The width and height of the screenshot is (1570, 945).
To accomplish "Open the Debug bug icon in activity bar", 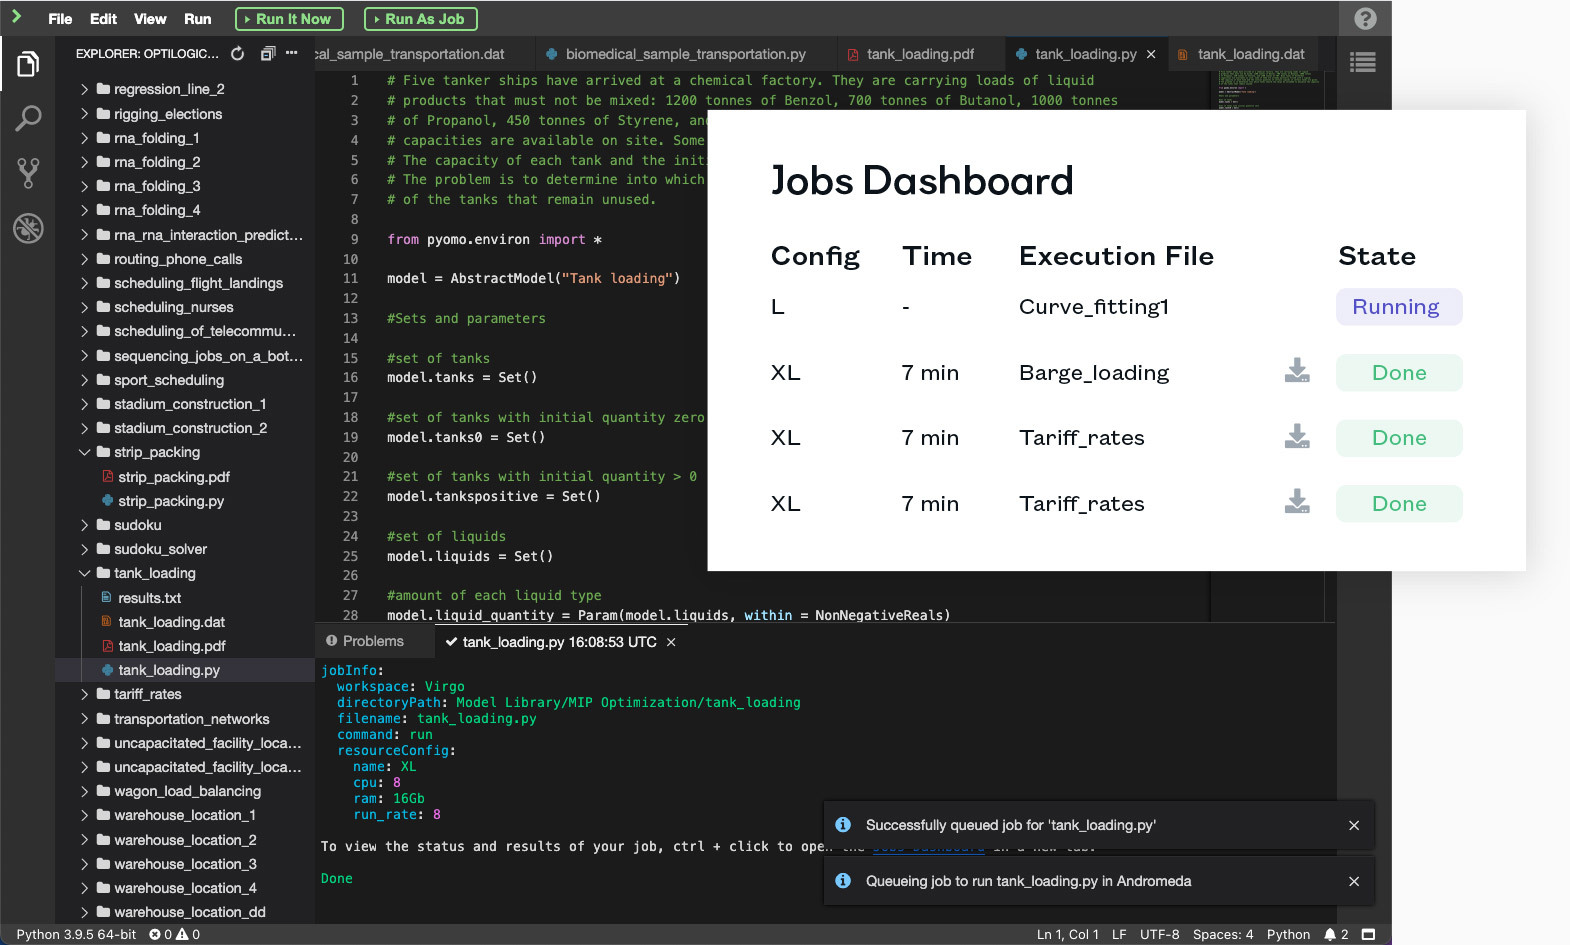I will pyautogui.click(x=28, y=228).
